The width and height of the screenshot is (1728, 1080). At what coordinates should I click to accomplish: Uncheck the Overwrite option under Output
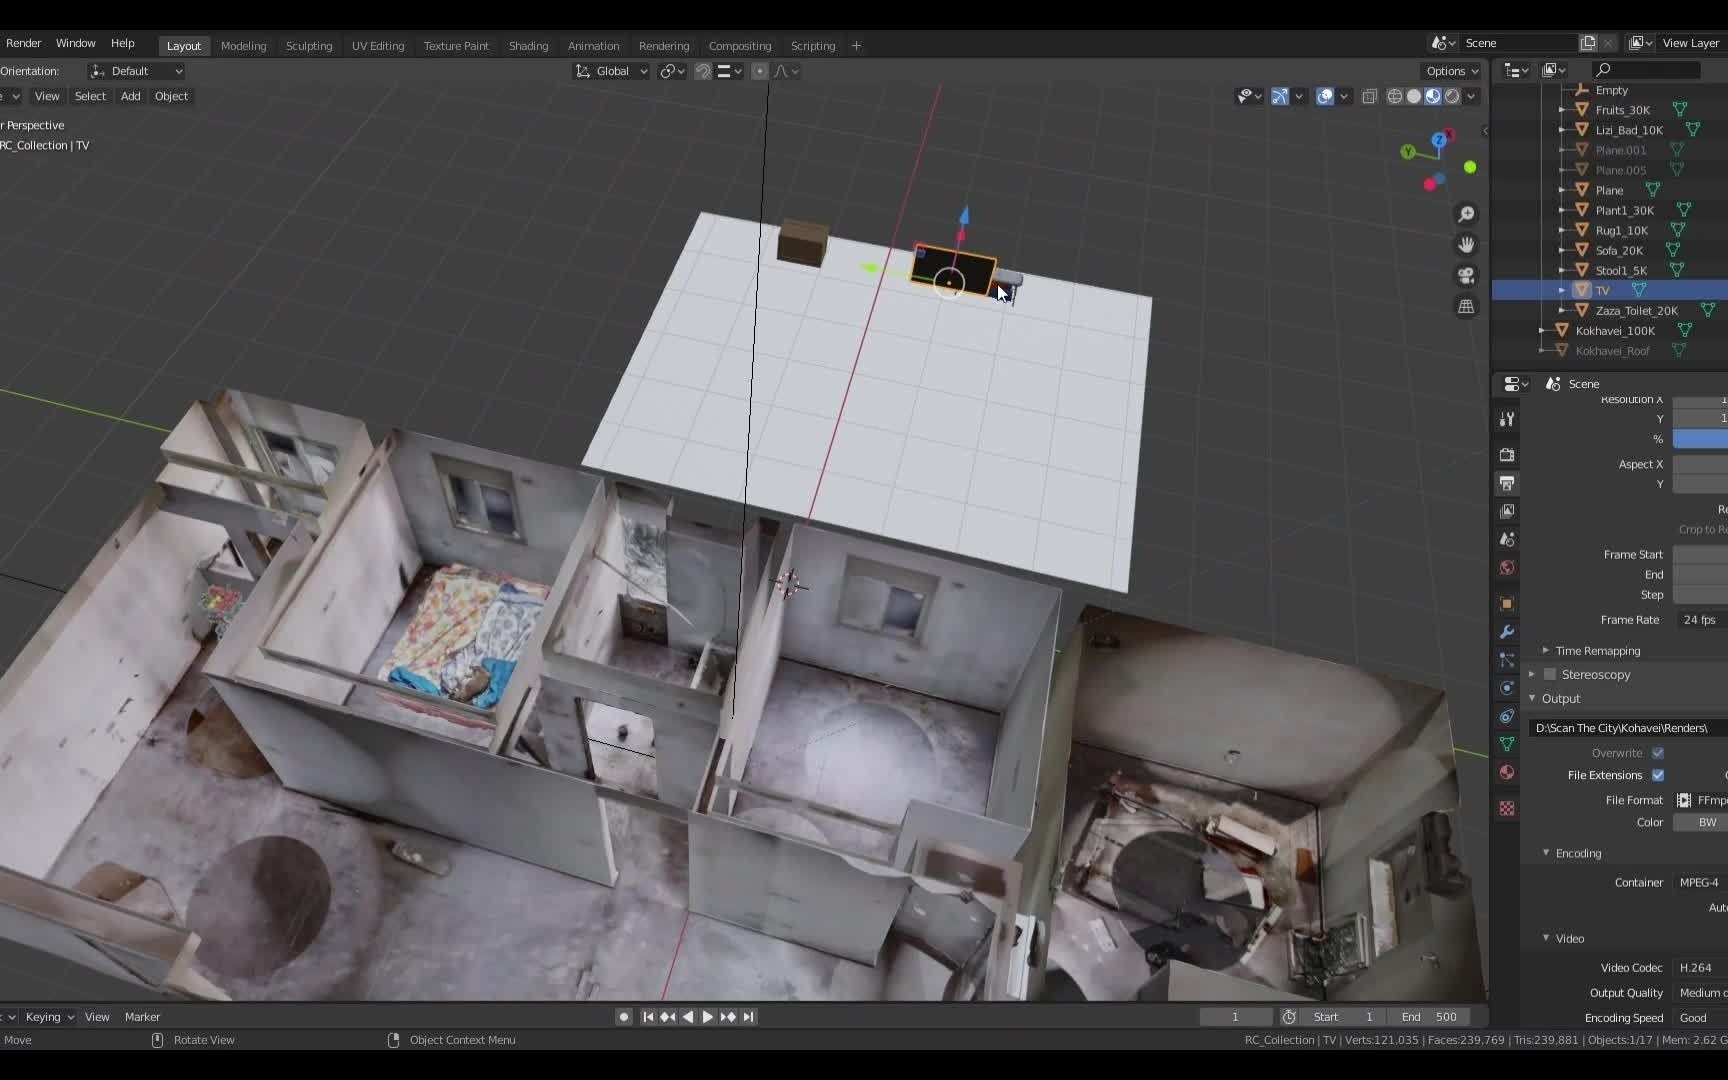tap(1657, 753)
